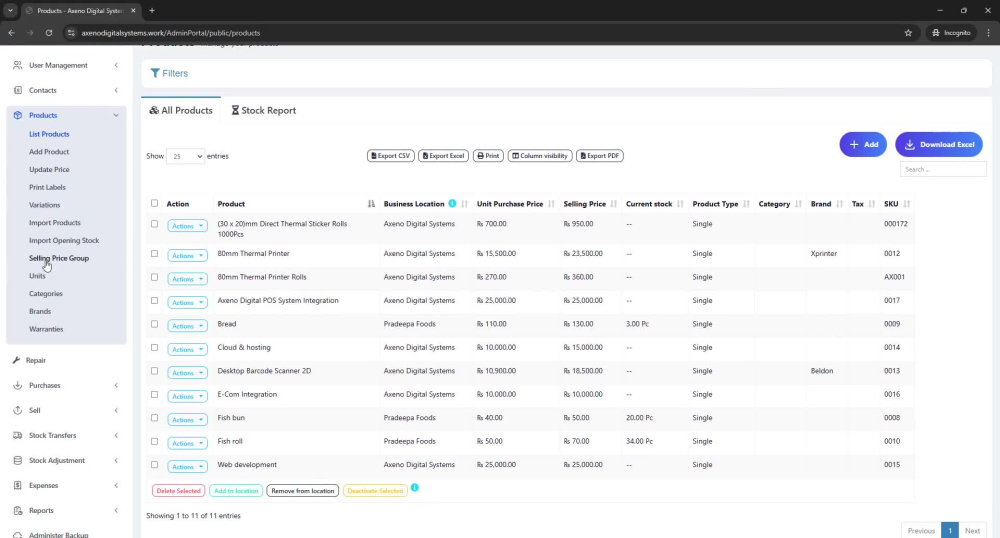Click the info icon next to Deactivate Selected
1000x538 pixels.
coord(415,488)
